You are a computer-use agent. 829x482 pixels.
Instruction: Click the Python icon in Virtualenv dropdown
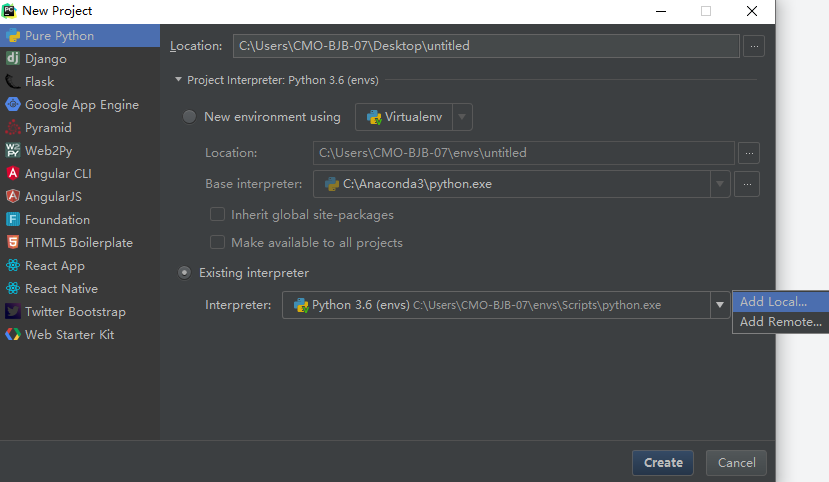click(374, 117)
